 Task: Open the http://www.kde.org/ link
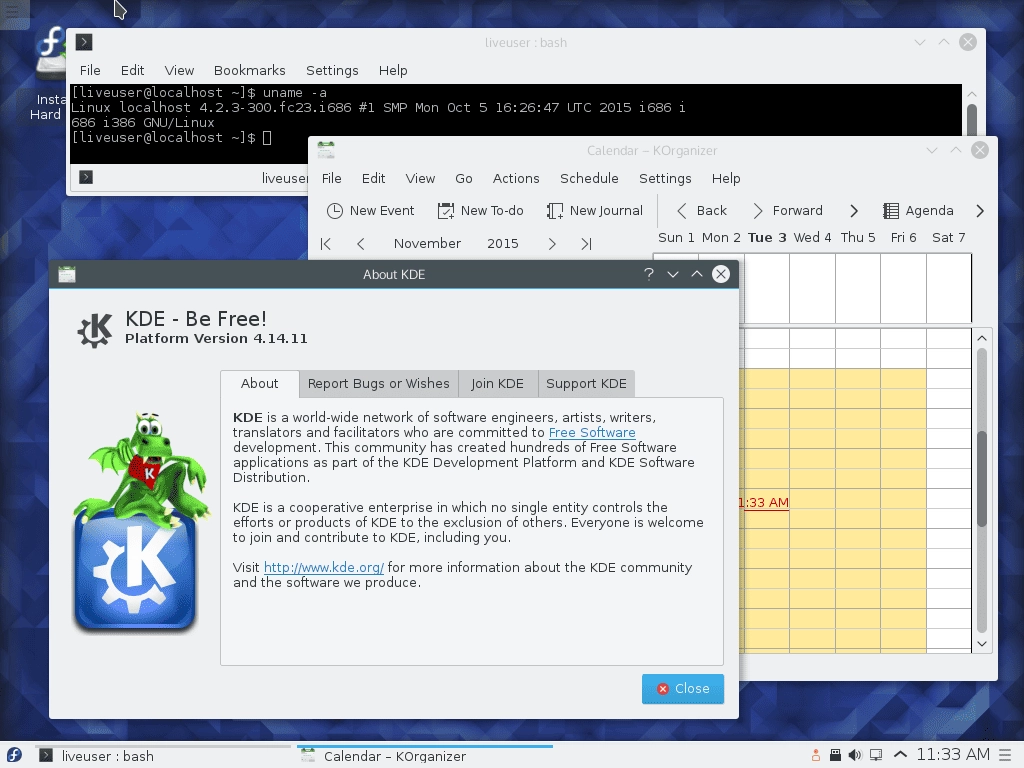[324, 568]
